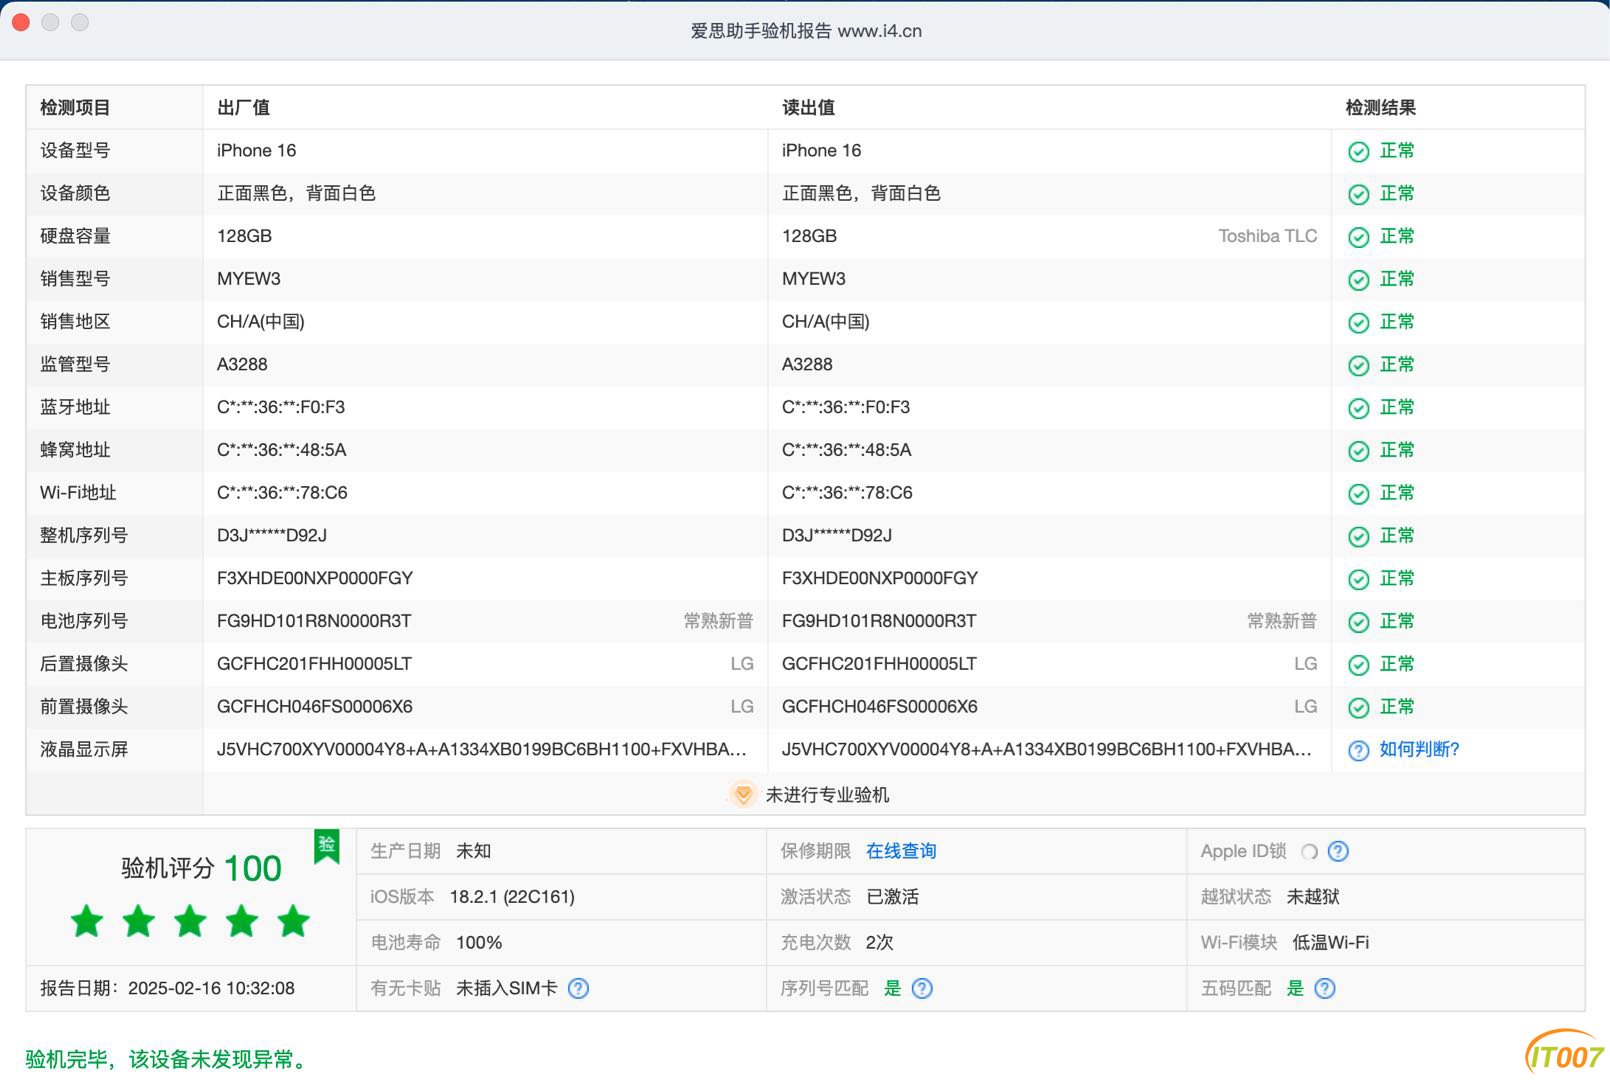Click green check icon in 硬盘容量 row
The height and width of the screenshot is (1080, 1610).
tap(1358, 237)
